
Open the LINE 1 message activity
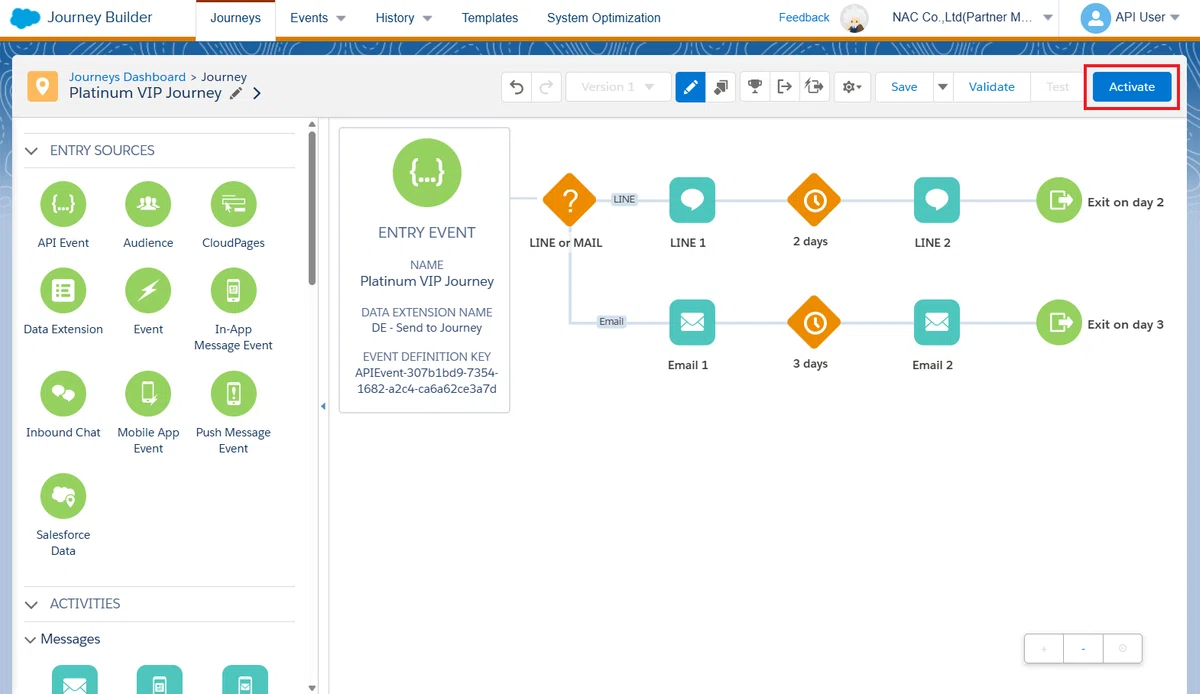[692, 200]
